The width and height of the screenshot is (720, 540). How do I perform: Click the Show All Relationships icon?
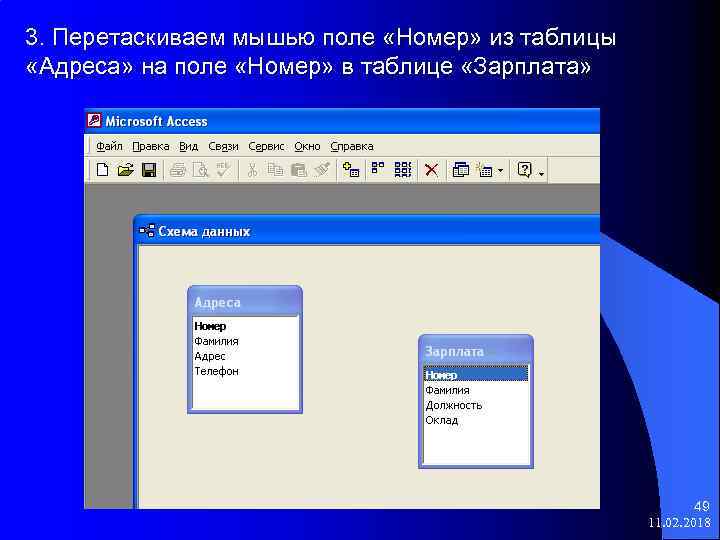tap(403, 169)
